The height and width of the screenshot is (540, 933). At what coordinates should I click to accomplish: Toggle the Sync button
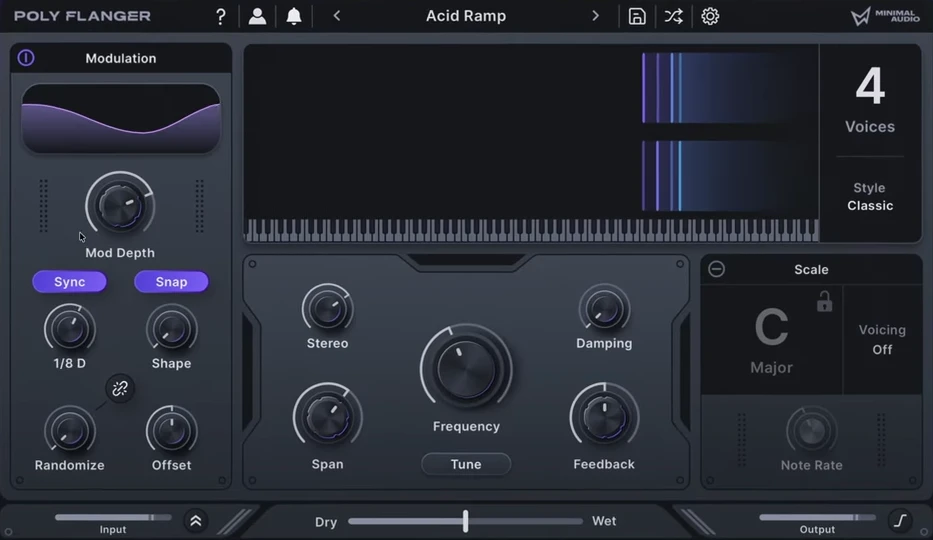coord(70,282)
